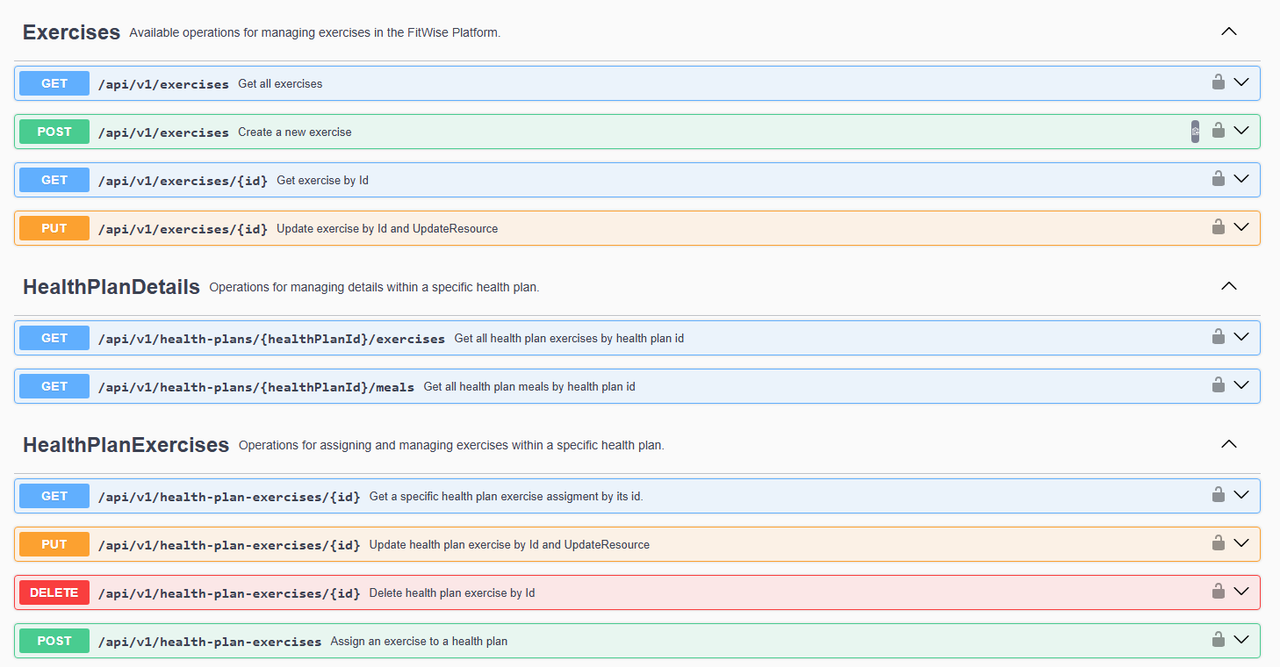Expand chevron on PUT health-plan-exercises operation
Viewport: 1280px width, 667px height.
(1242, 543)
